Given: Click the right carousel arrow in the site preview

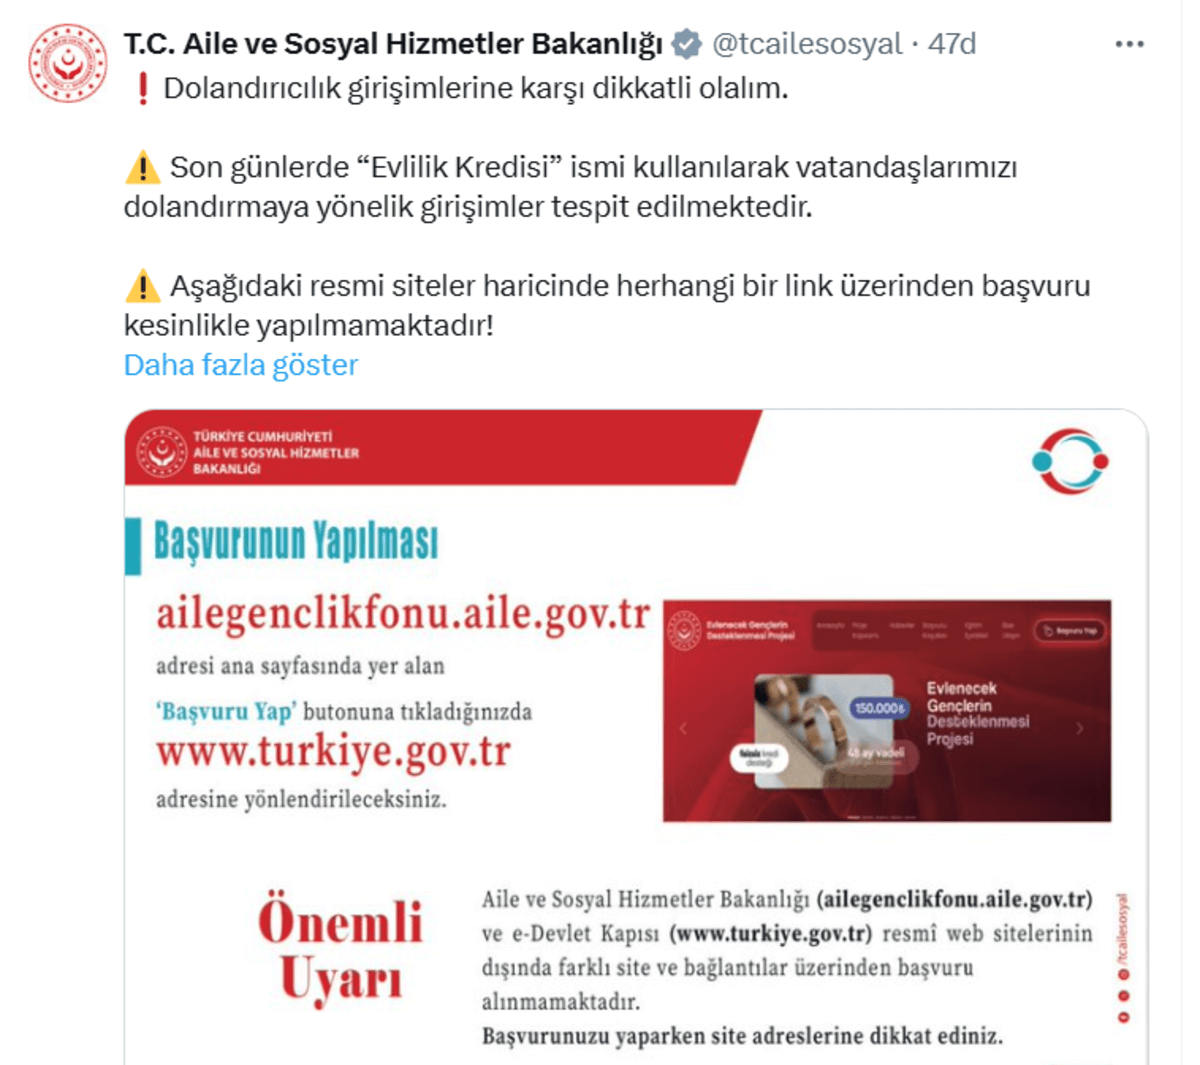Looking at the screenshot, I should click(x=1079, y=728).
